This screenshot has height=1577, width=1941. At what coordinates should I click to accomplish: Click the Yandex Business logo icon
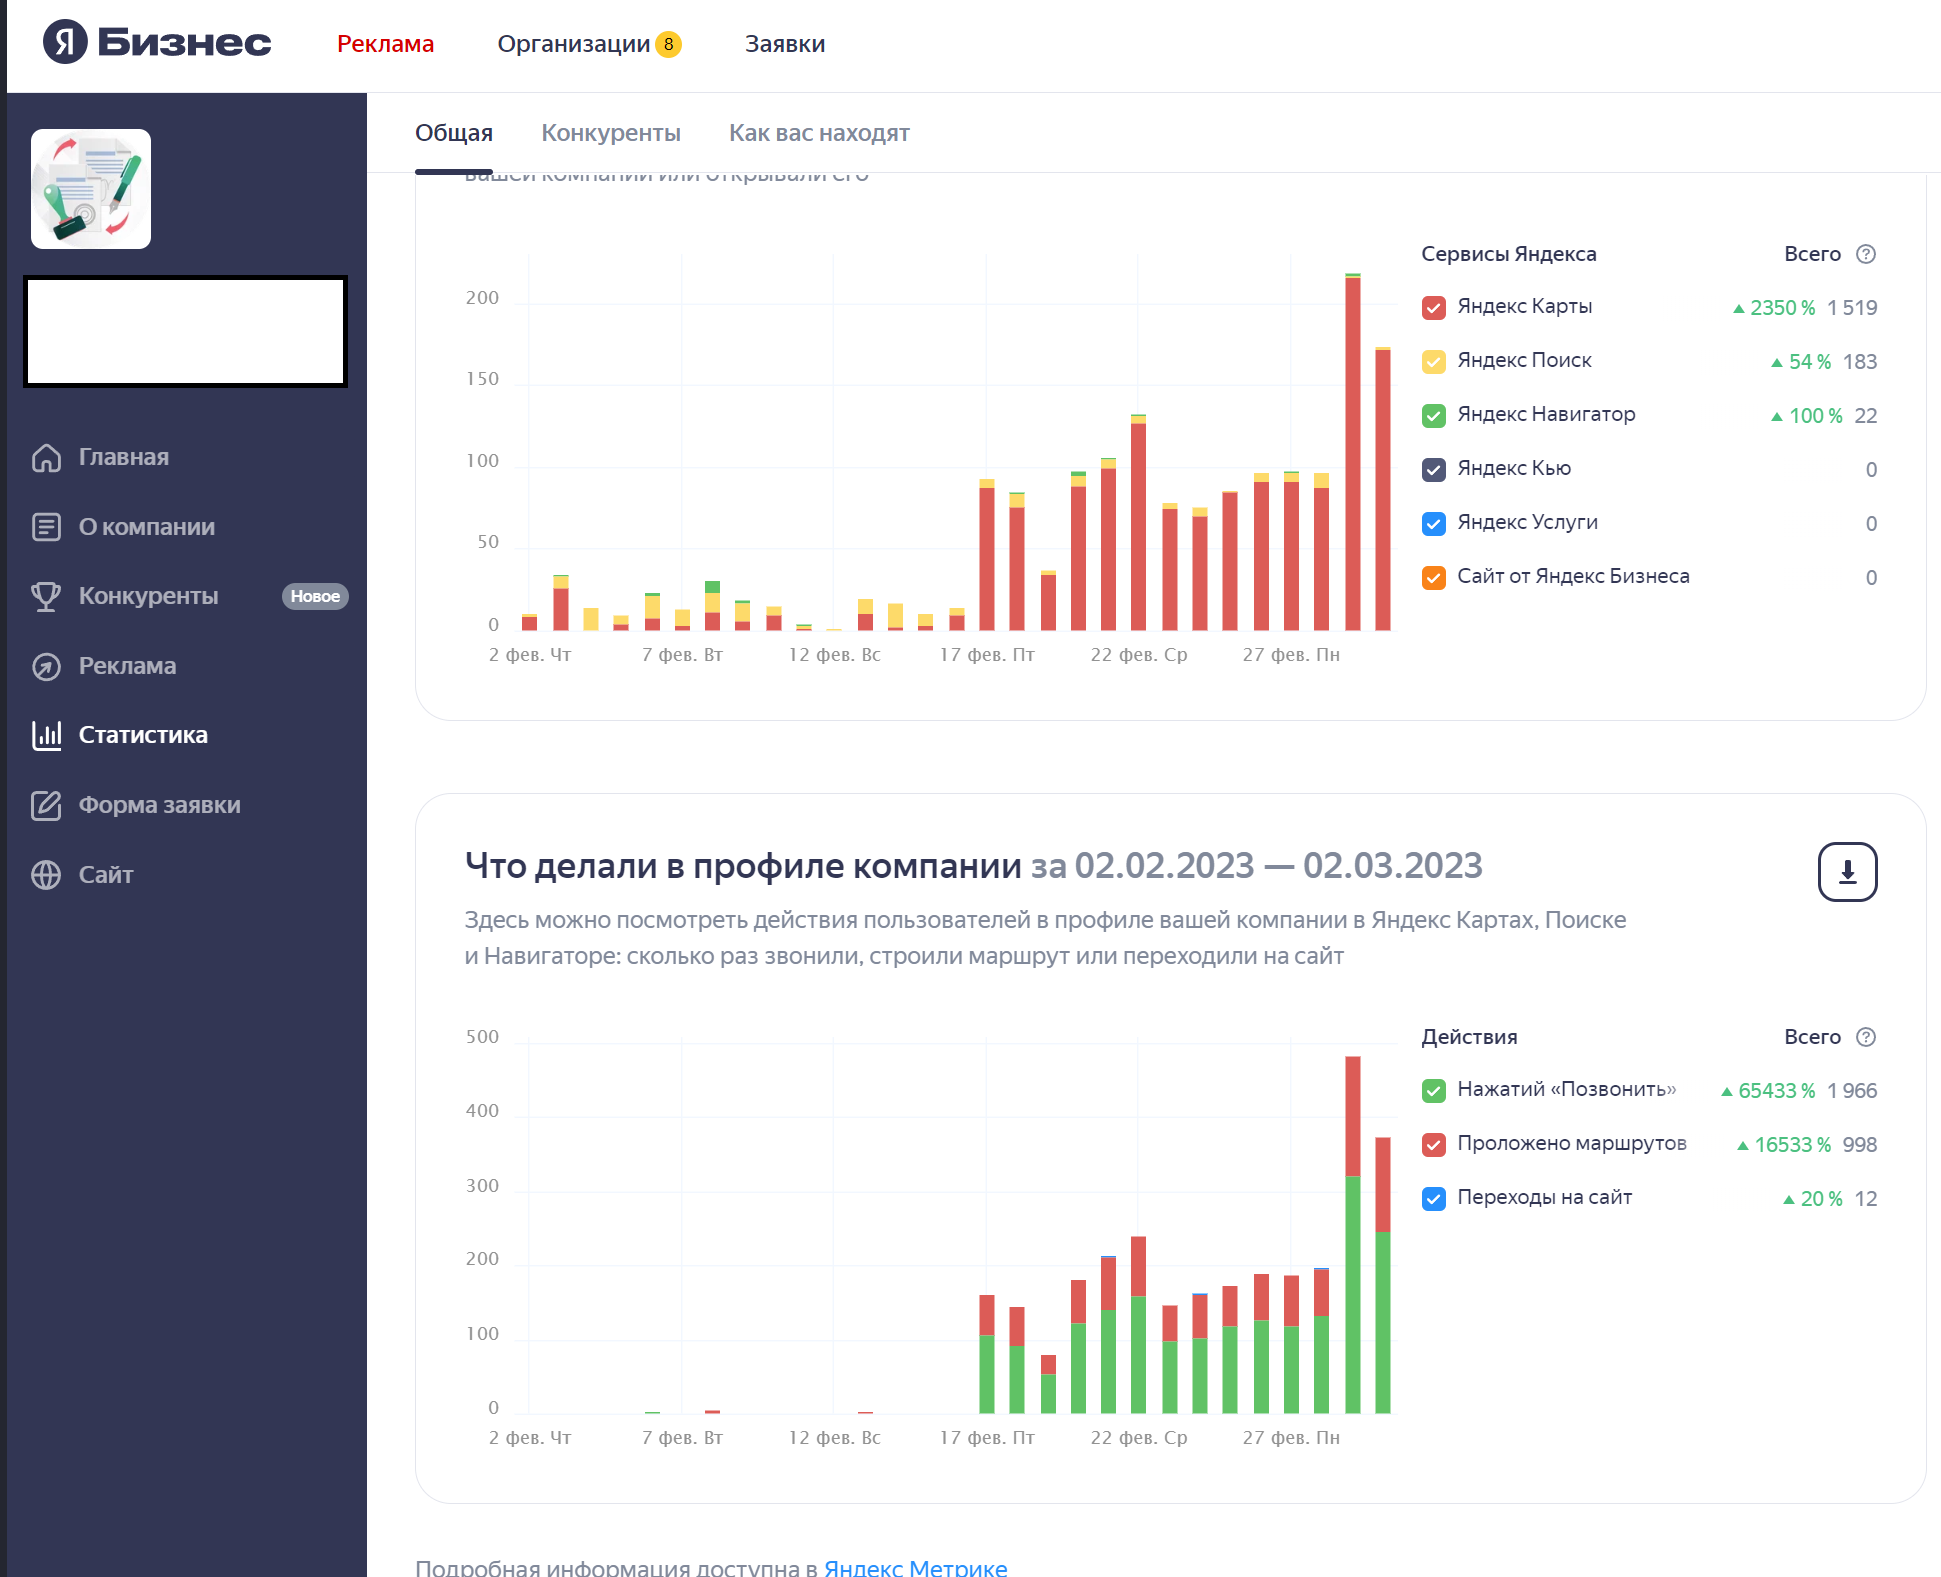[x=65, y=42]
